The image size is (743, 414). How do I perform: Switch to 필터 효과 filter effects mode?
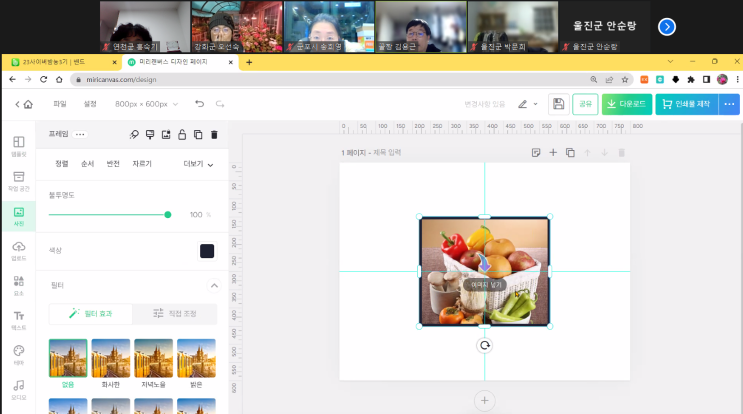pos(90,314)
